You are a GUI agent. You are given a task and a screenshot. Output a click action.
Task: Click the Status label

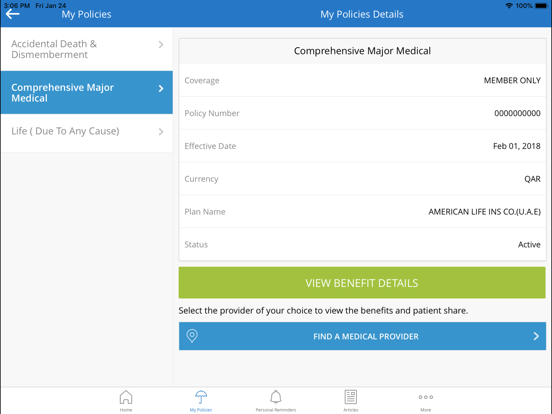[196, 245]
